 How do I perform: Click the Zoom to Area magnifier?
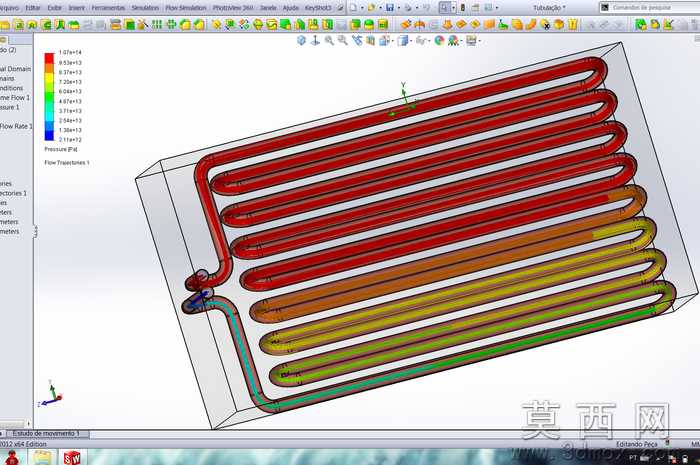pyautogui.click(x=343, y=41)
